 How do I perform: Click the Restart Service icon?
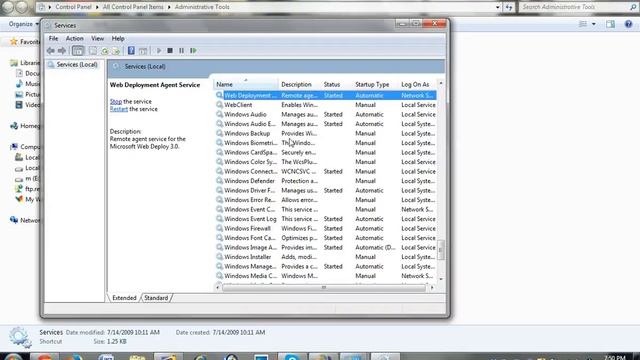[193, 51]
